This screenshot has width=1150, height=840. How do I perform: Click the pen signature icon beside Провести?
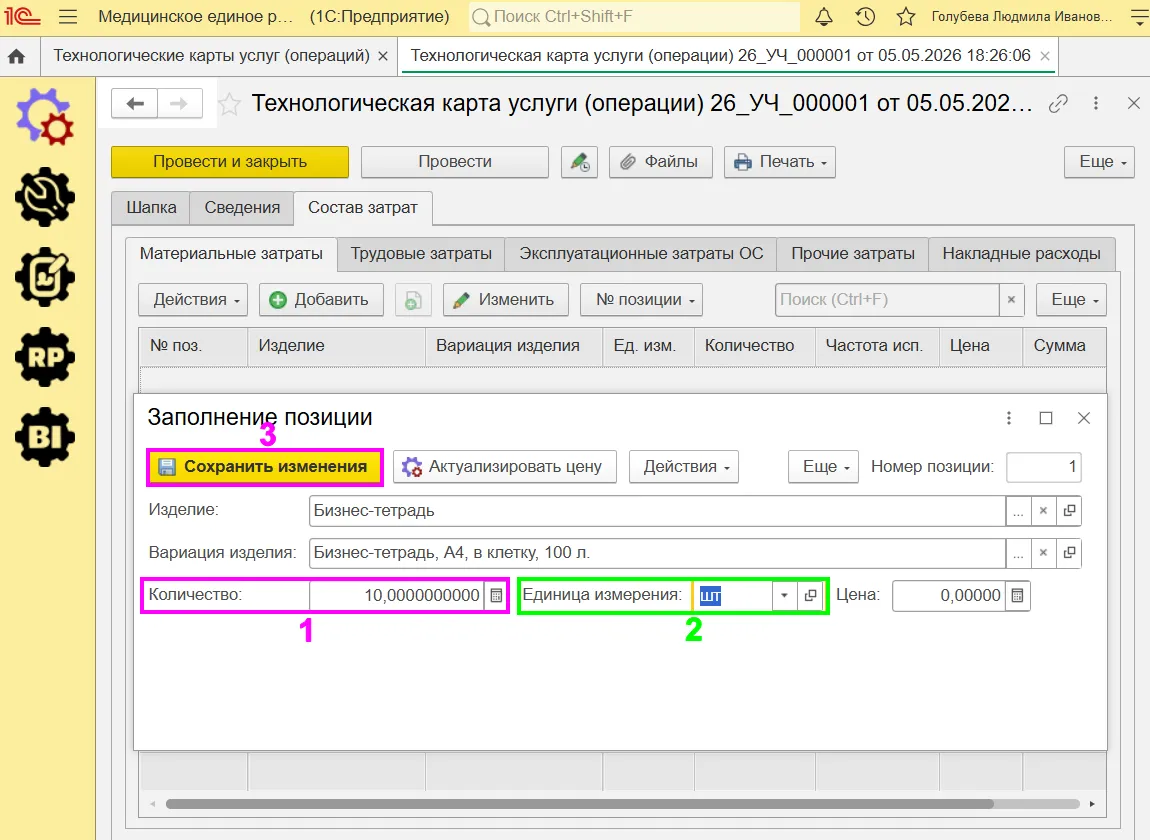click(x=579, y=161)
